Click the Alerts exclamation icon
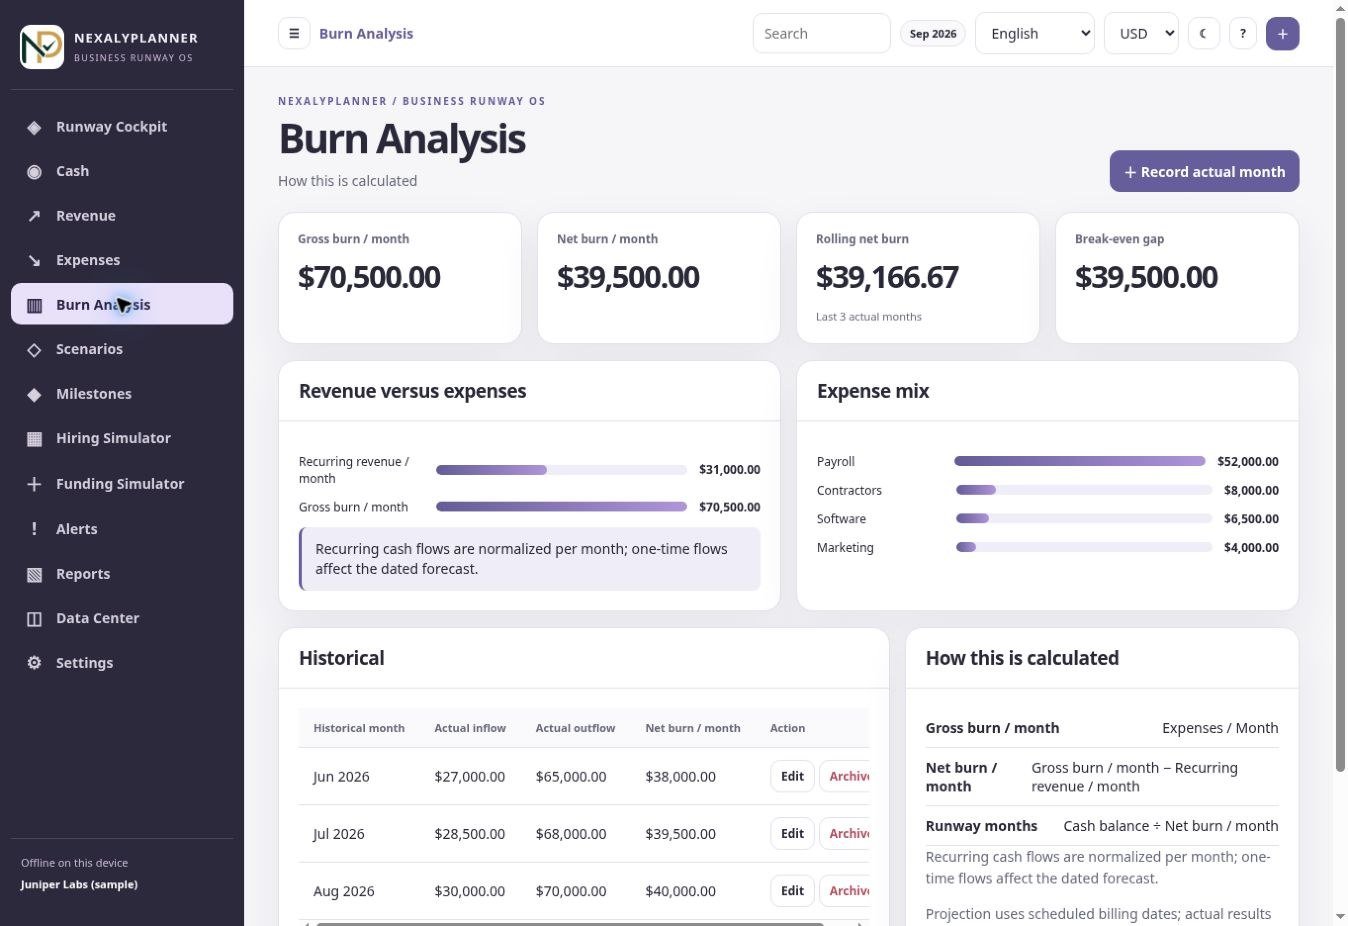The height and width of the screenshot is (926, 1348). (34, 529)
